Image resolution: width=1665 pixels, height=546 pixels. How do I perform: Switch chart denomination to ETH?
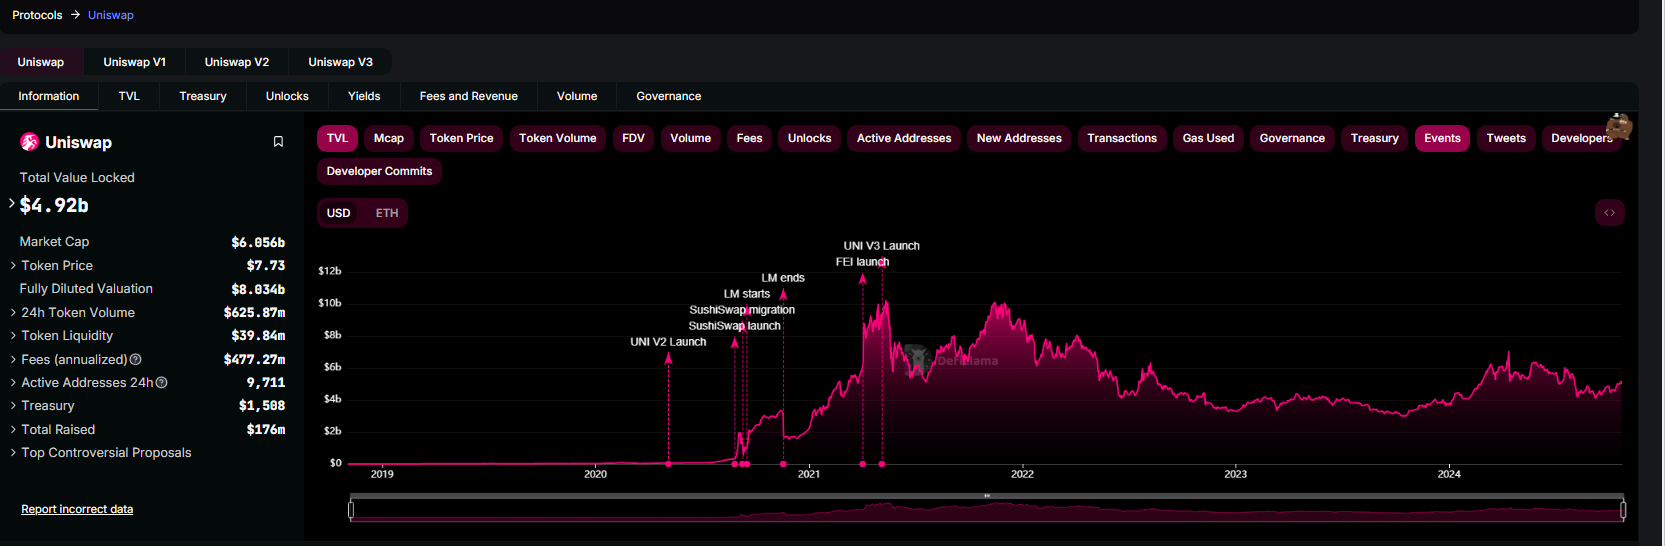click(x=387, y=213)
